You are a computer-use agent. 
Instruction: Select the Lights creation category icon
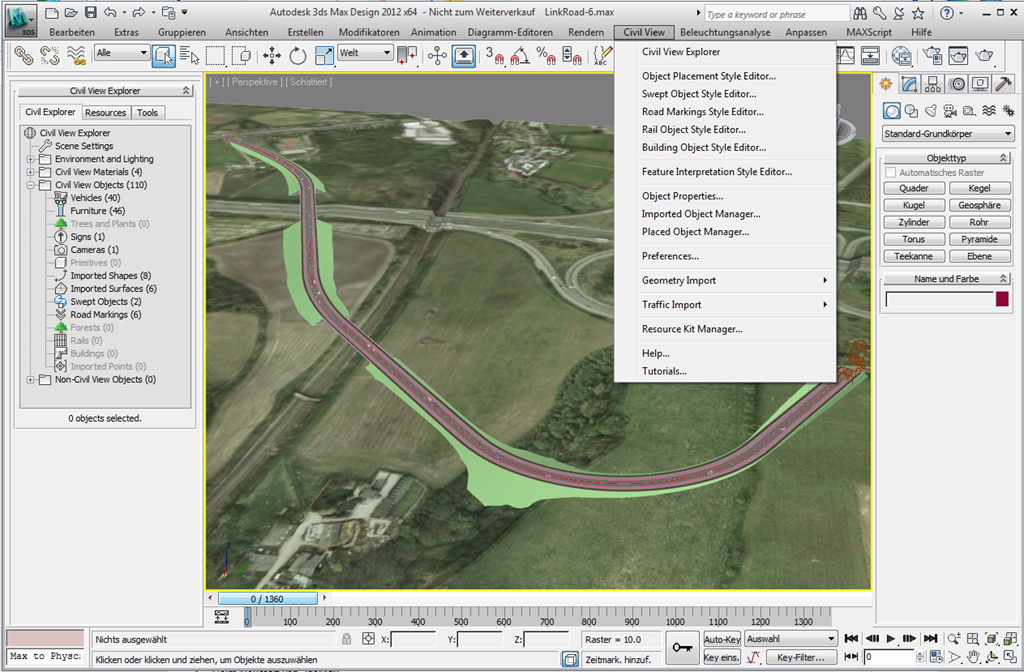pyautogui.click(x=932, y=110)
